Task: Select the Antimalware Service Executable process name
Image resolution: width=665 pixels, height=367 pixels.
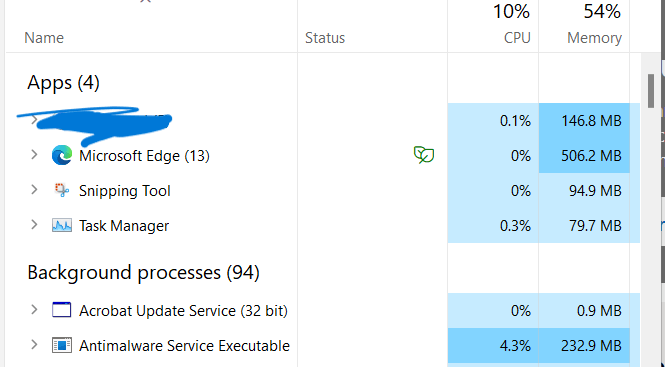Action: 184,346
